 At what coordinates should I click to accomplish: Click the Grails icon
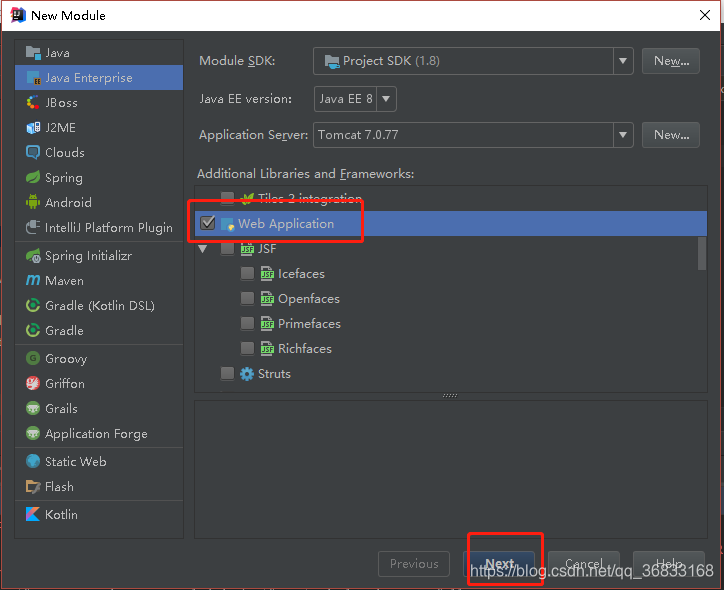pyautogui.click(x=33, y=408)
